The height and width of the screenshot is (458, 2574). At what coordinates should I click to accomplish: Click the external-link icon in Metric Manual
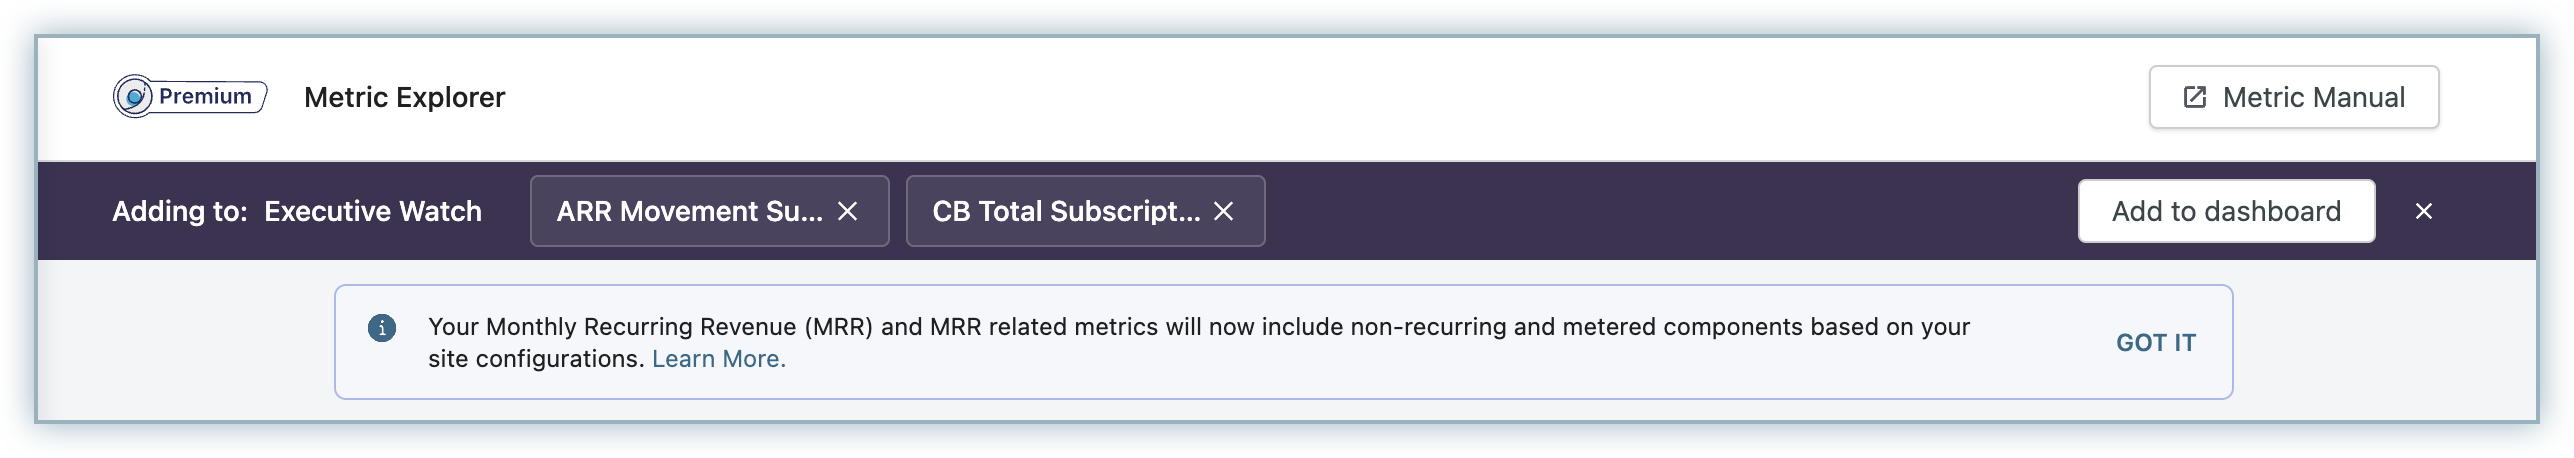[2195, 97]
